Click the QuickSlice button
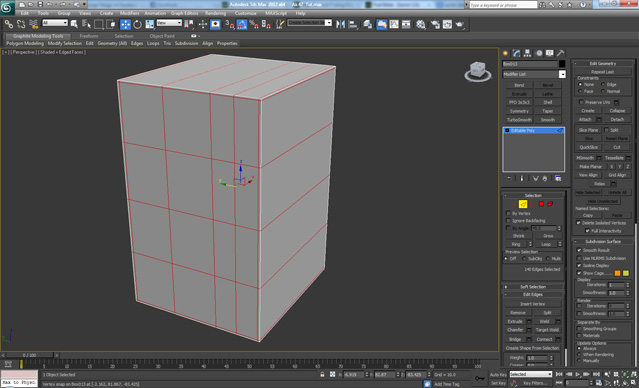The height and width of the screenshot is (388, 639). [588, 148]
